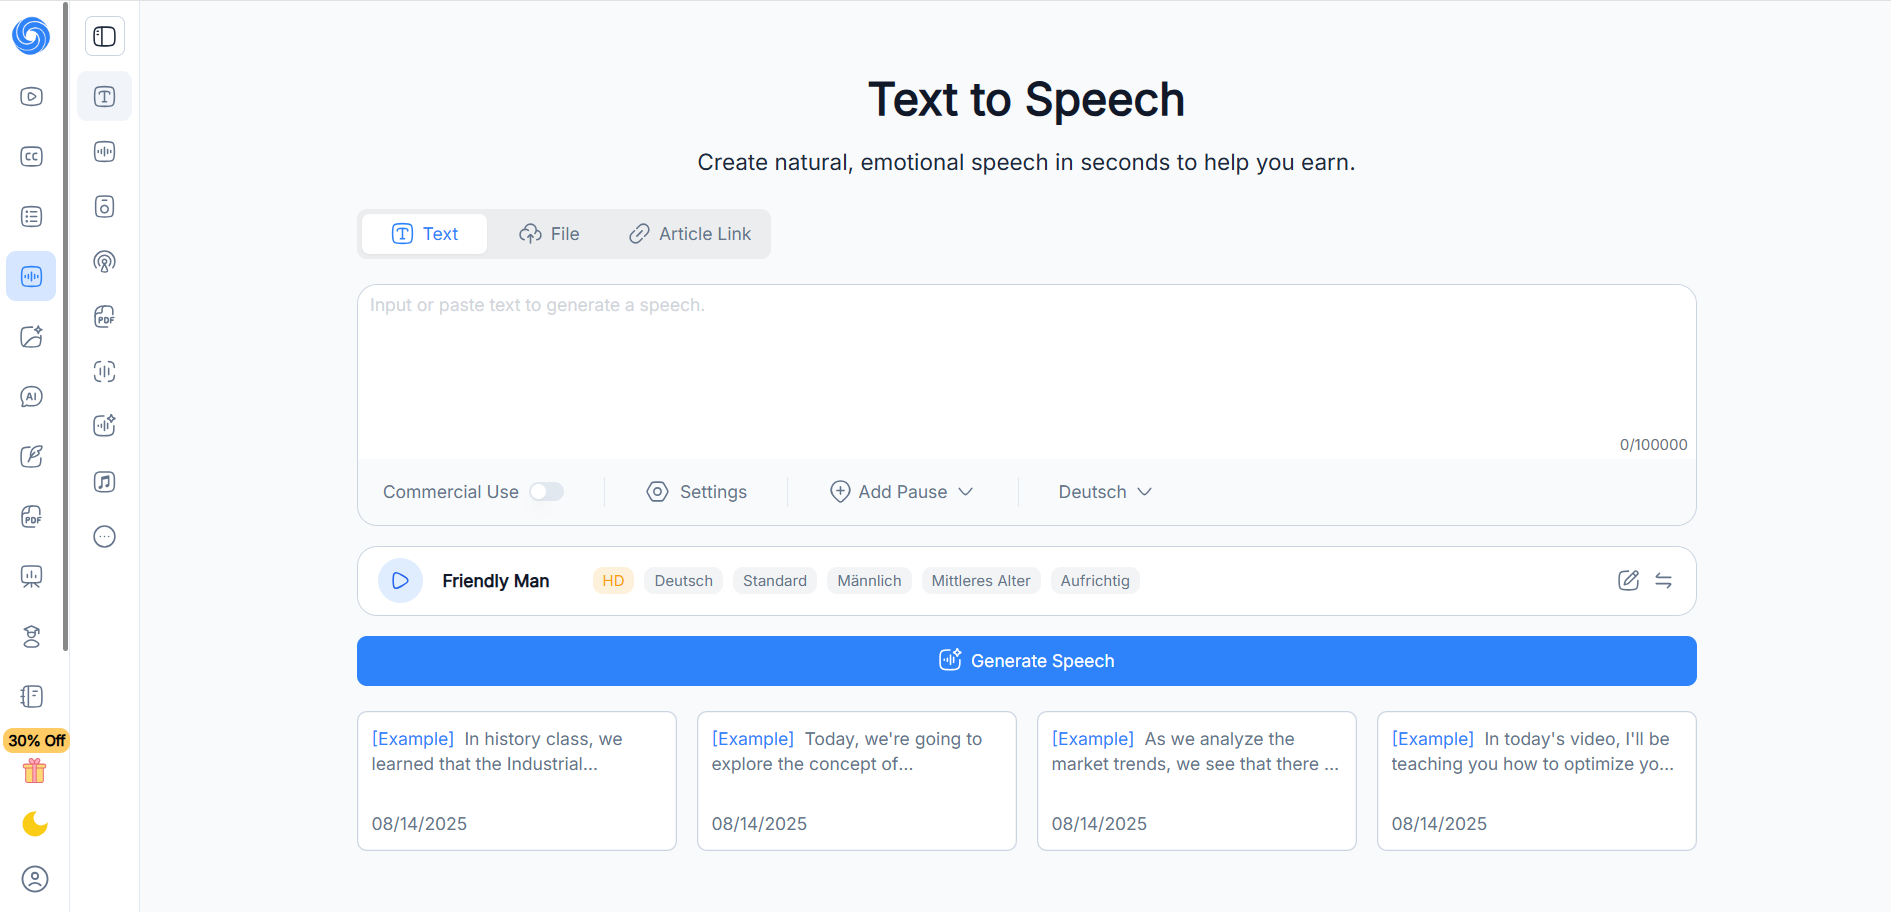The height and width of the screenshot is (912, 1891).
Task: Click the HD voice tag
Action: [613, 581]
